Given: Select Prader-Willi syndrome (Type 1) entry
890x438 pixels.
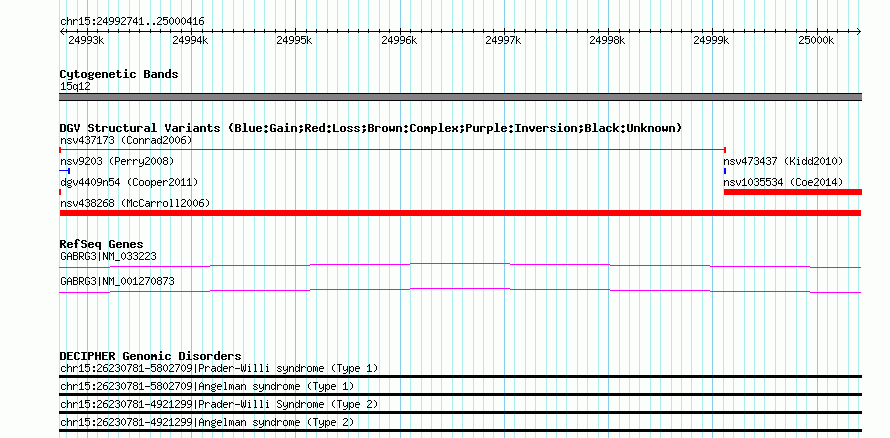Looking at the screenshot, I should [219, 369].
